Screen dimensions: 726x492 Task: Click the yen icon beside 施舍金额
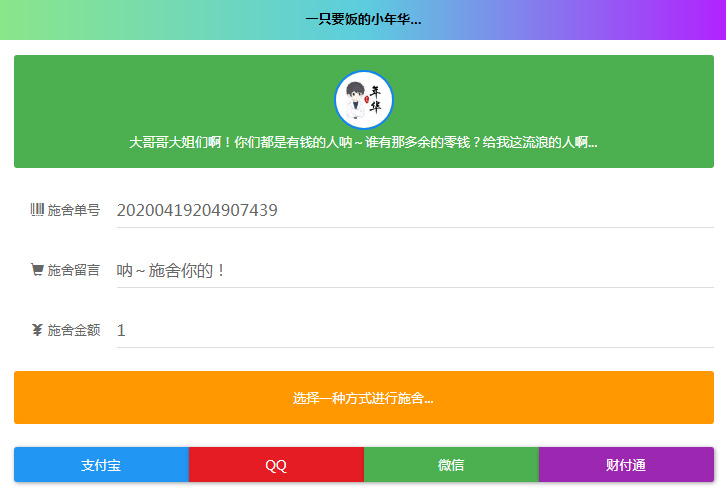coord(37,330)
